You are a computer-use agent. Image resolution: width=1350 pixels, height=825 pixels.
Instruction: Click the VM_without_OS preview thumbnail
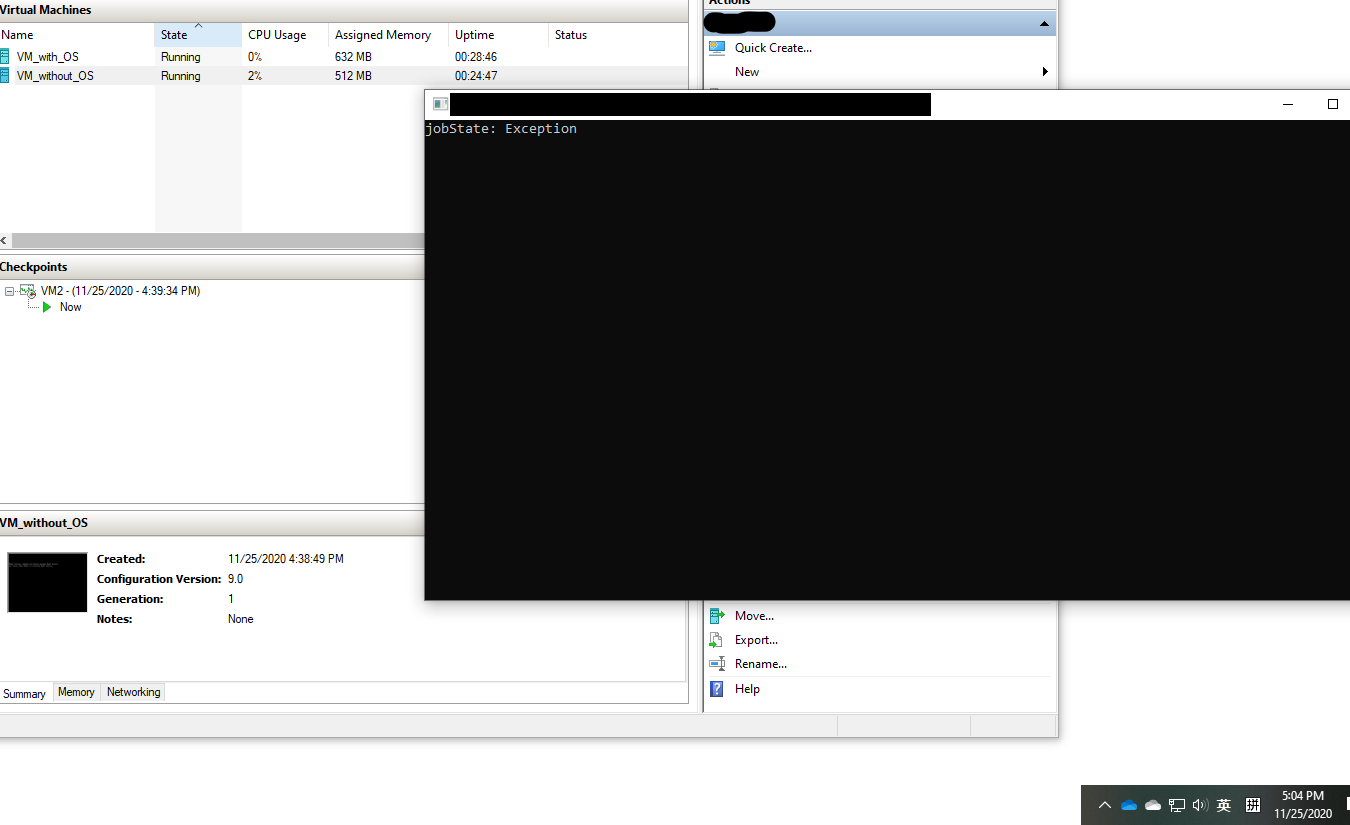point(47,582)
